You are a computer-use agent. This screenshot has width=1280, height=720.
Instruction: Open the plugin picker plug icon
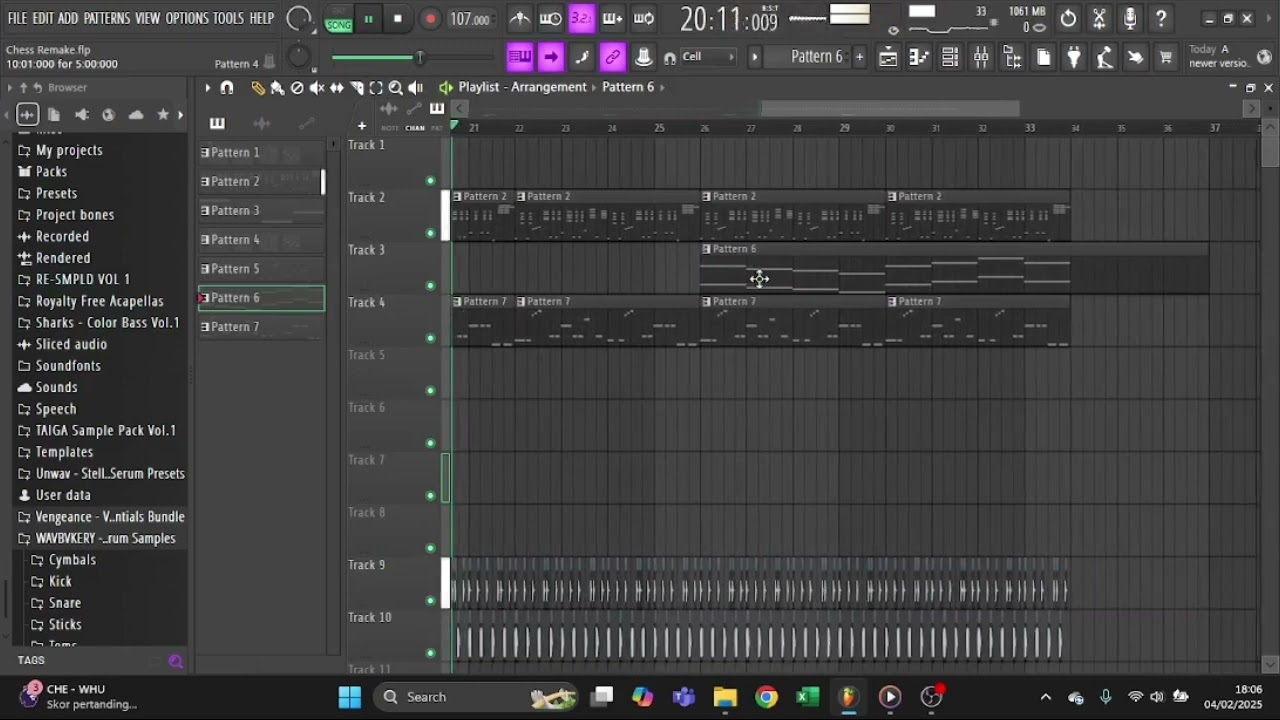pyautogui.click(x=1074, y=57)
